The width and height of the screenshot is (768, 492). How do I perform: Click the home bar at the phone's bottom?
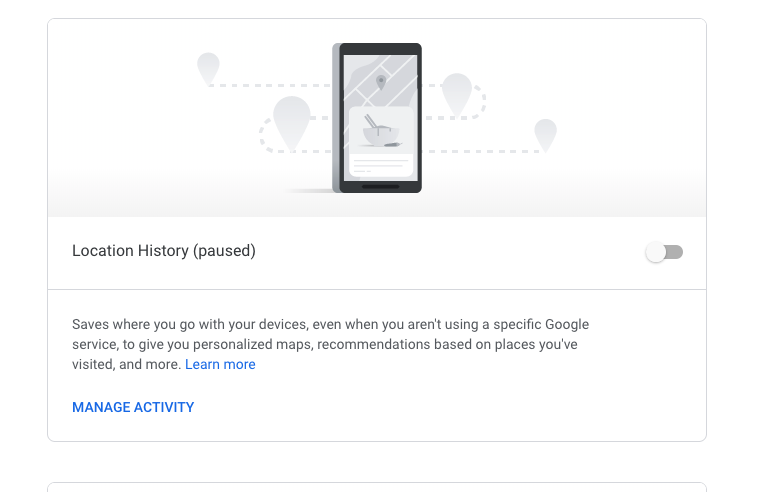[380, 186]
